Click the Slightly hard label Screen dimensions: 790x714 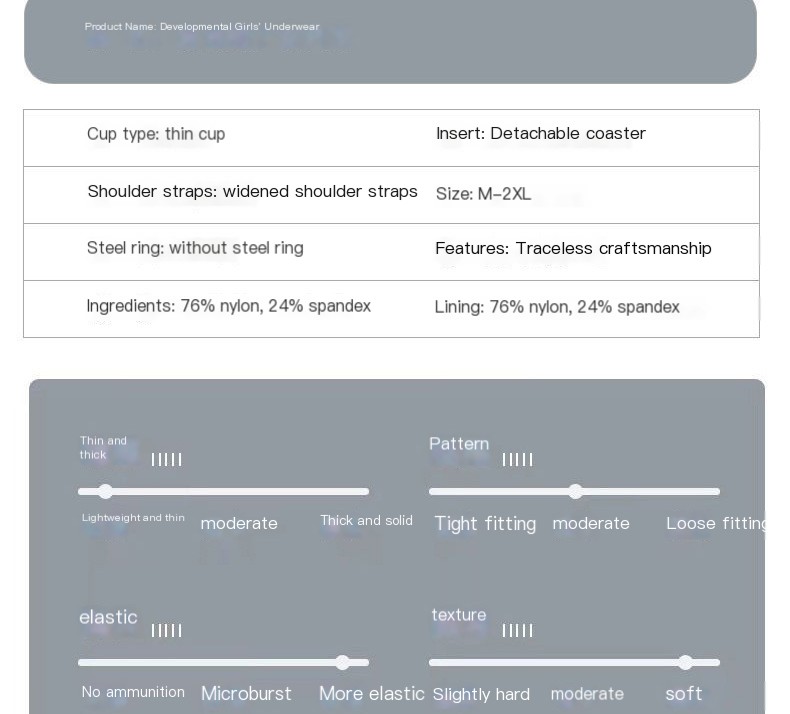click(481, 694)
